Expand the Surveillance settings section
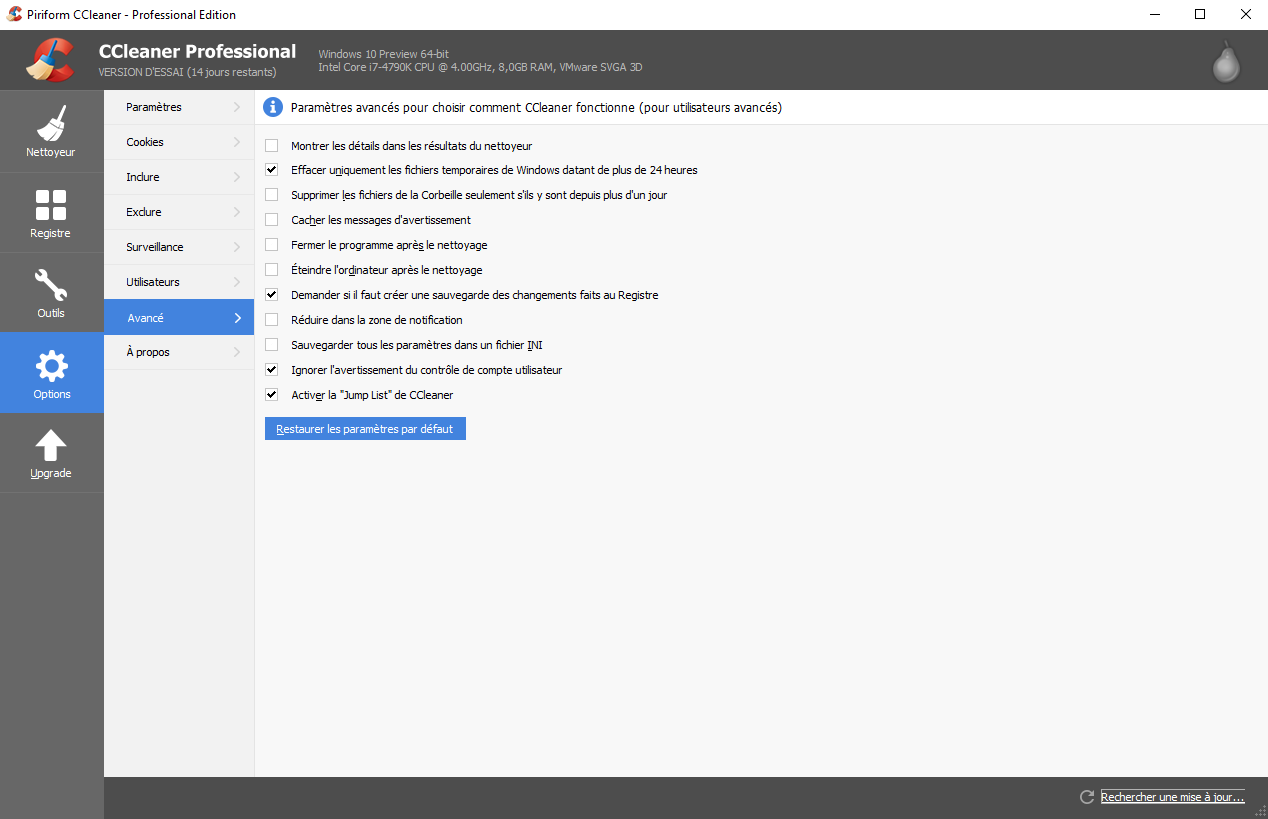Screen dimensions: 1268x819 178,246
